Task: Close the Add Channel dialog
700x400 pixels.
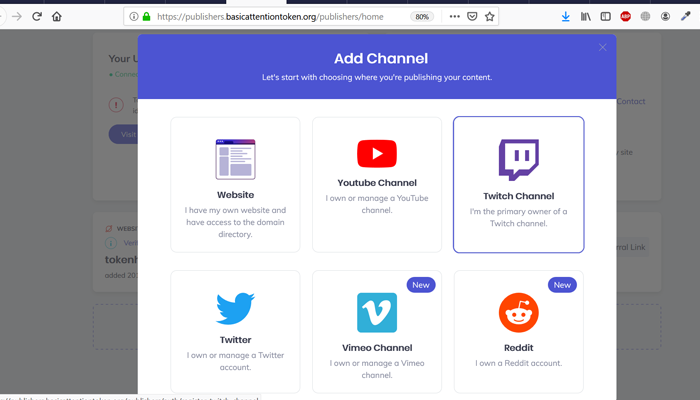Action: (603, 47)
